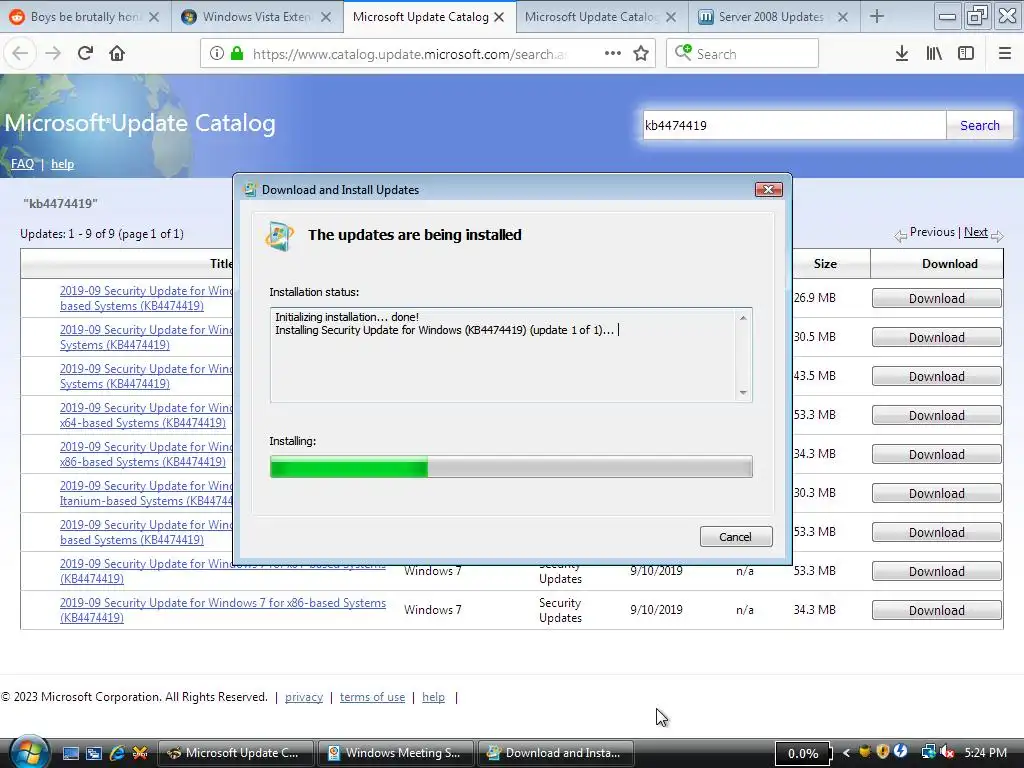
Task: Click the muted volume tray icon
Action: point(946,752)
